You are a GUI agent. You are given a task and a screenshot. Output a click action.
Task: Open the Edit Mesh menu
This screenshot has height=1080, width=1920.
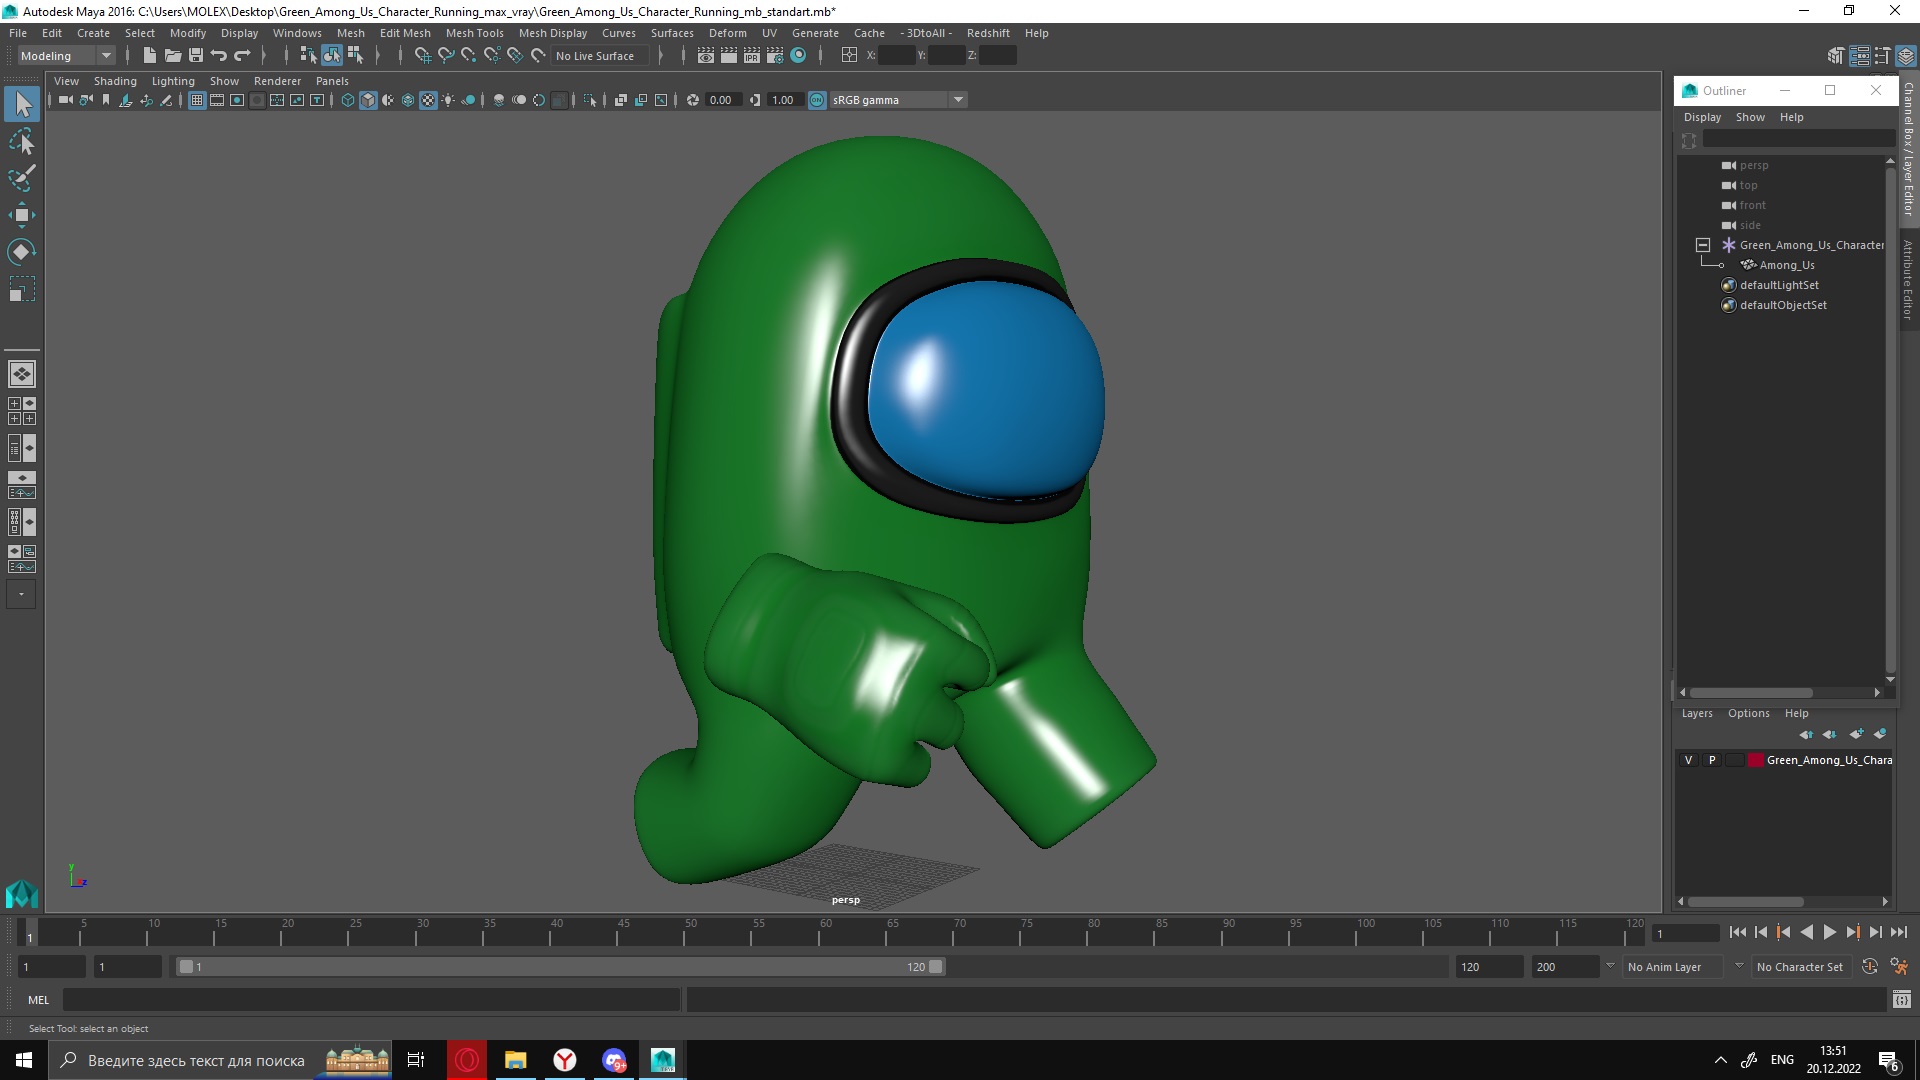[x=405, y=33]
